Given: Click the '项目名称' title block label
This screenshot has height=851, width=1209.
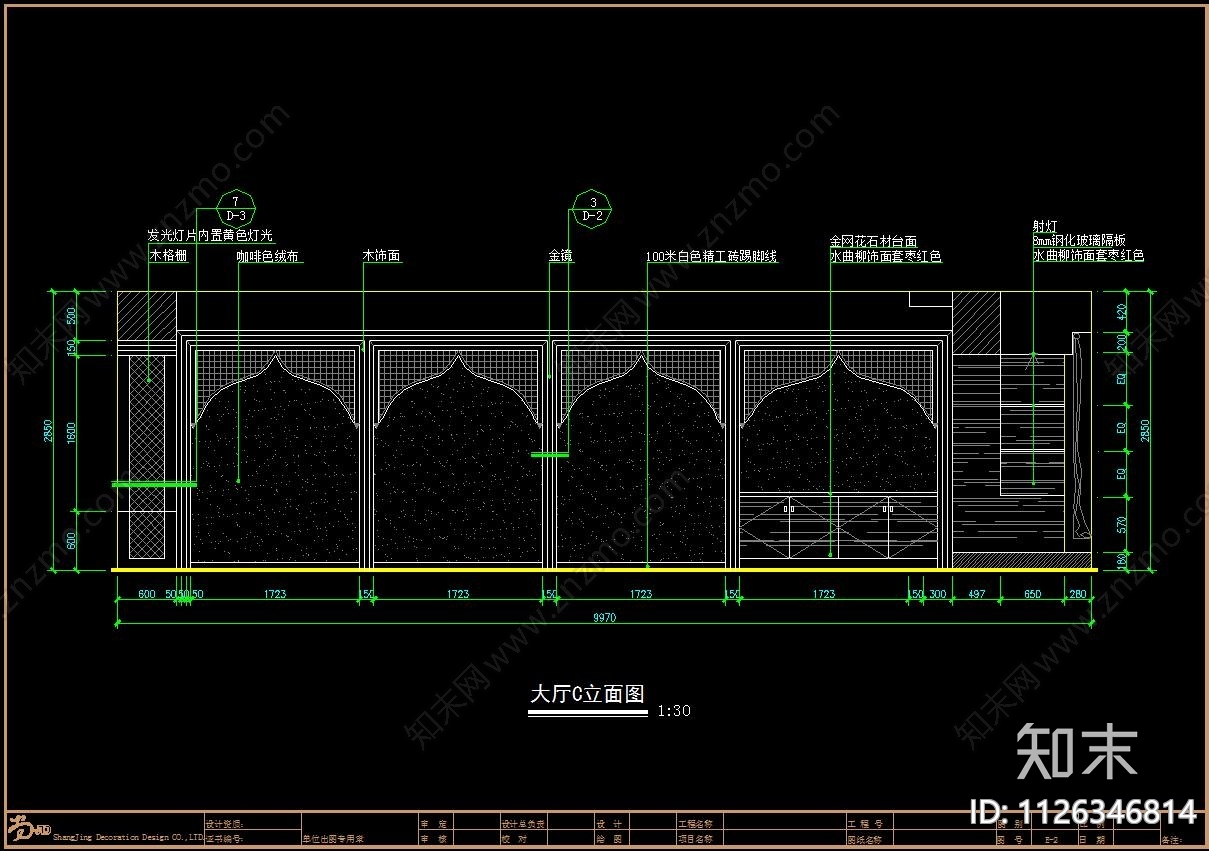Looking at the screenshot, I should [x=695, y=839].
